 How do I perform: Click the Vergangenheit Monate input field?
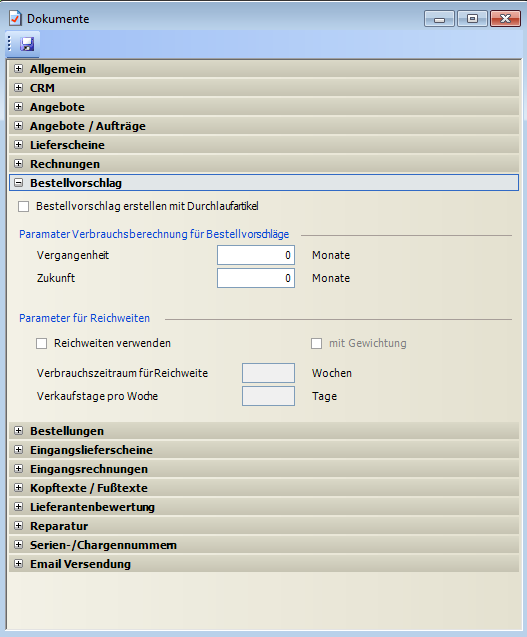(256, 255)
